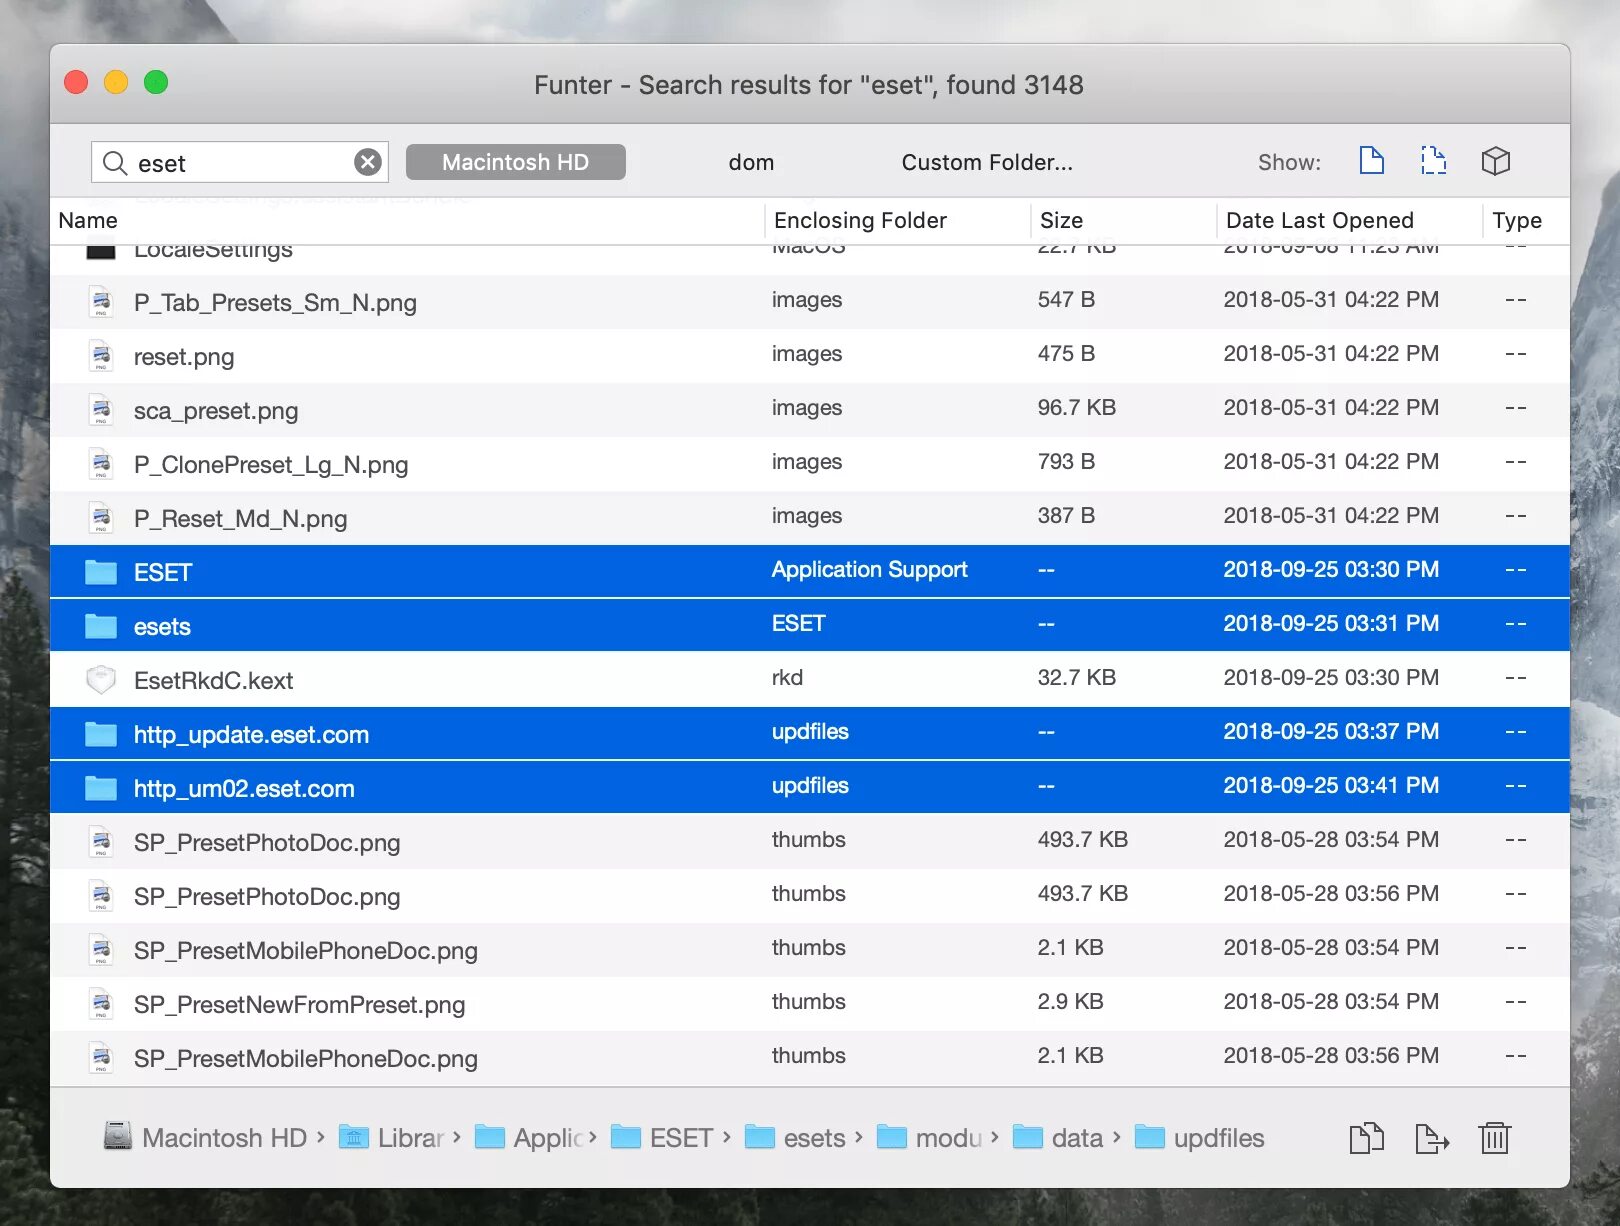Screen dimensions: 1620x1226
Task: Click the EsetRkdC.kext shield icon
Action: [101, 680]
